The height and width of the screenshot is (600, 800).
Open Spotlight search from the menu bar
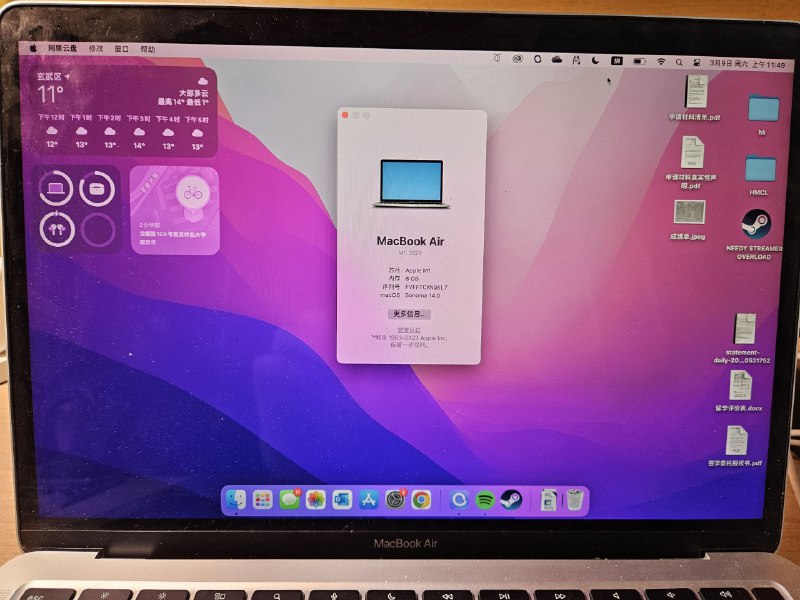[680, 60]
